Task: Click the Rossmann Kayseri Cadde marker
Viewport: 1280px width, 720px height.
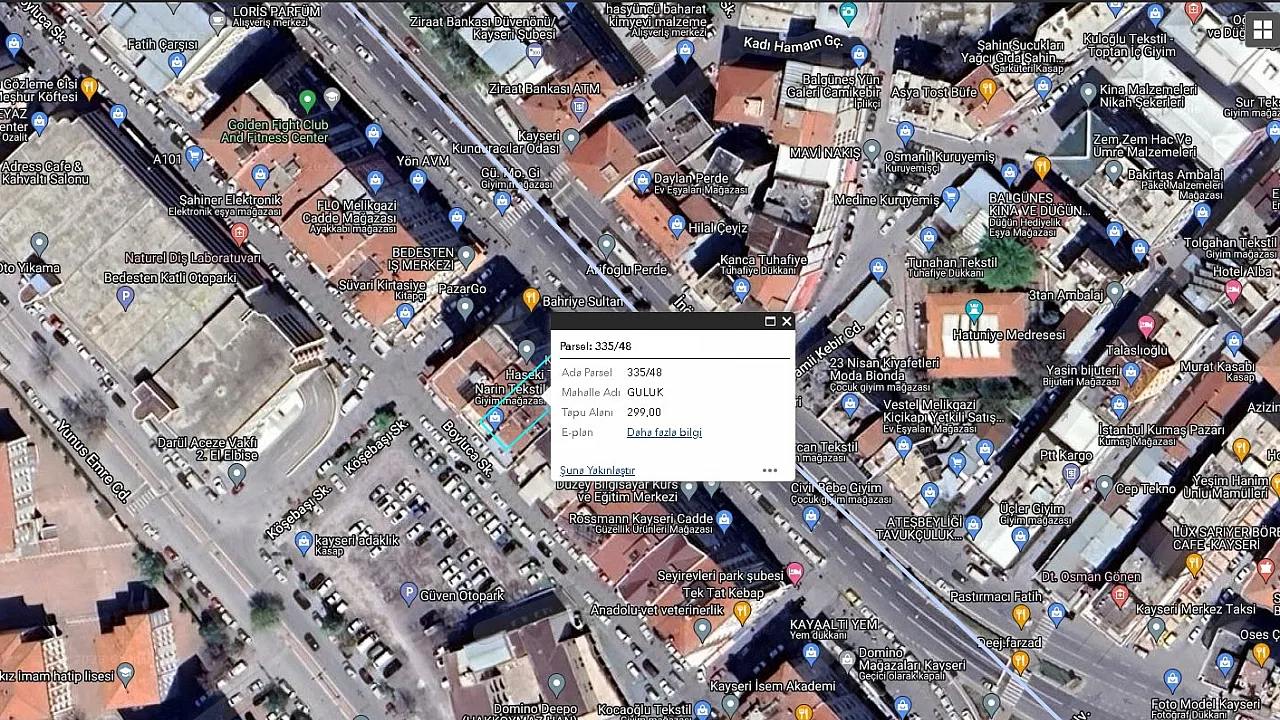Action: 724,519
